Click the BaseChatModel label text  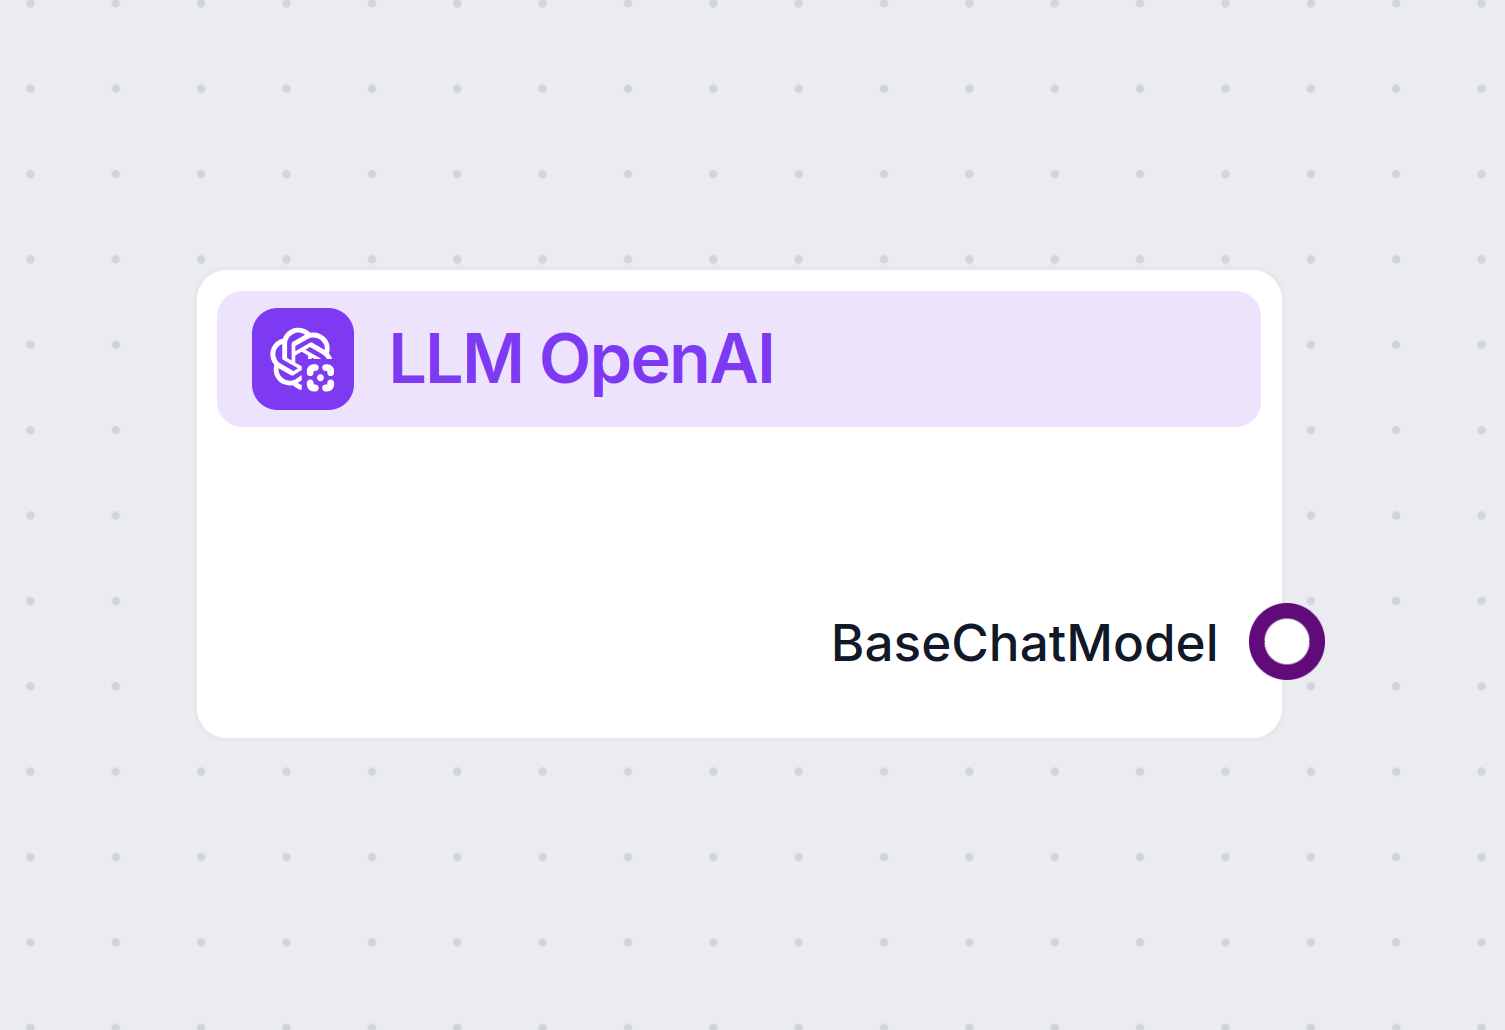point(1023,643)
